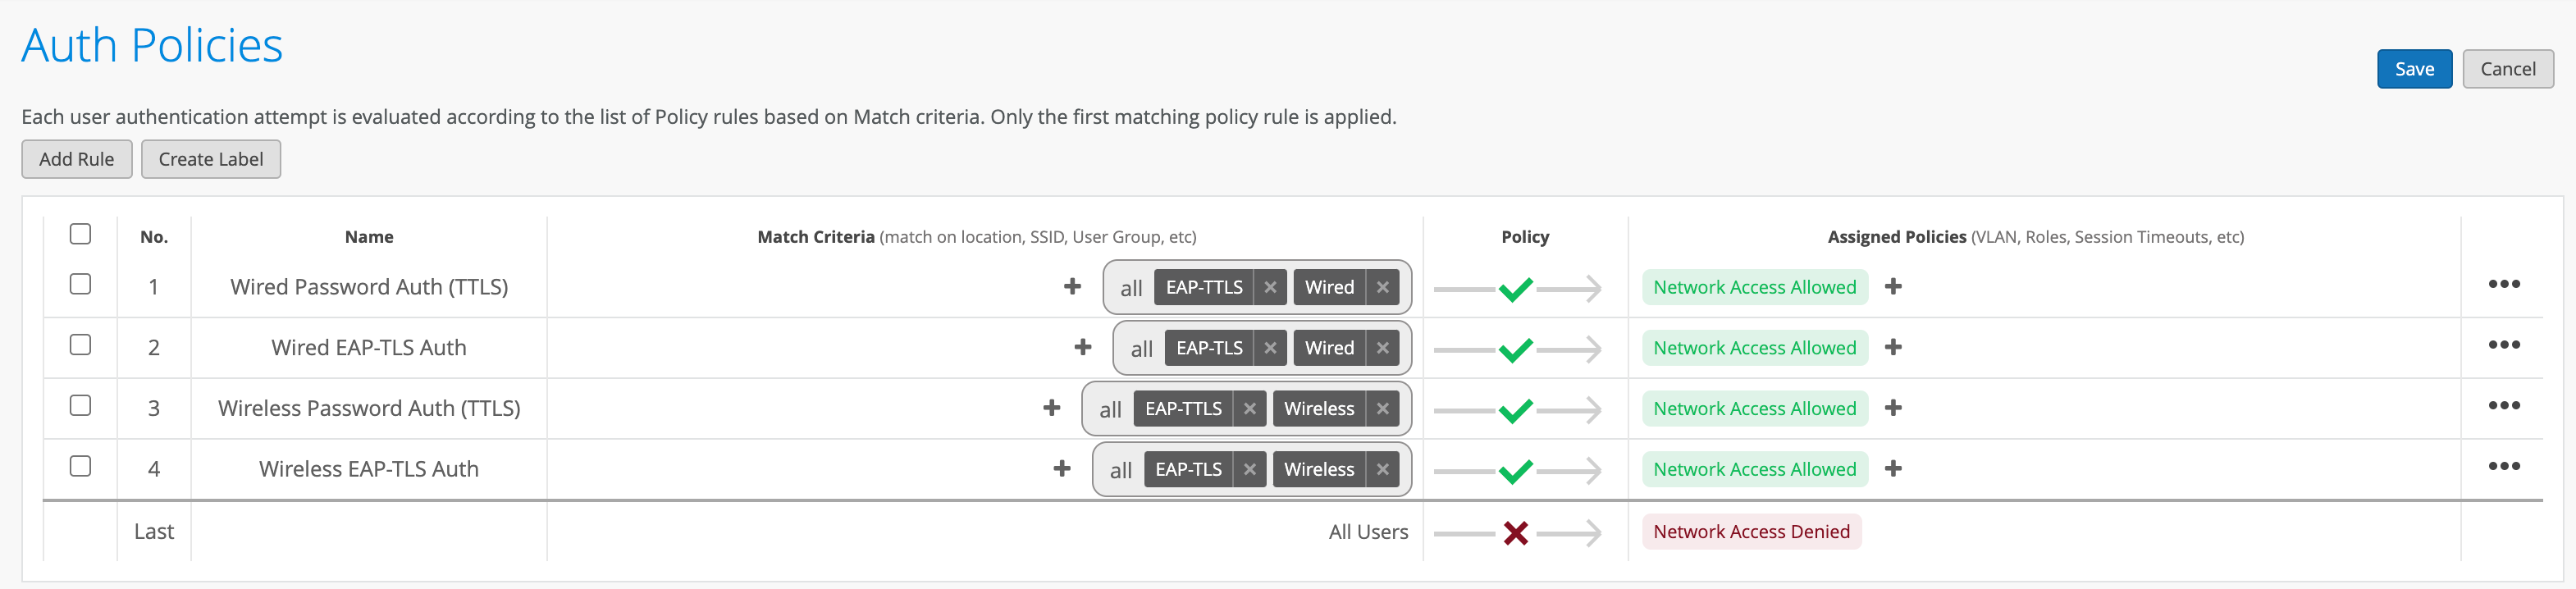Add match criteria to Wireless EAP-TLS Auth rule
The height and width of the screenshot is (589, 2576).
[x=1062, y=469]
